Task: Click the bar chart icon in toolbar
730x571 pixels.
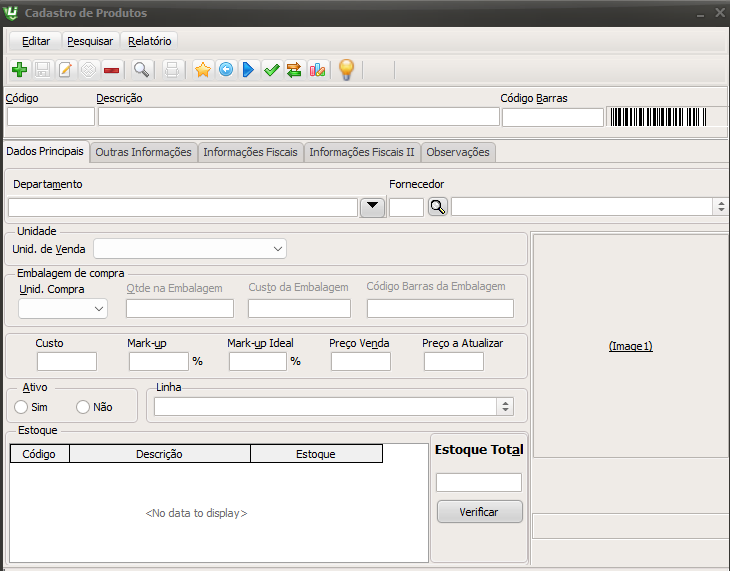Action: (317, 70)
